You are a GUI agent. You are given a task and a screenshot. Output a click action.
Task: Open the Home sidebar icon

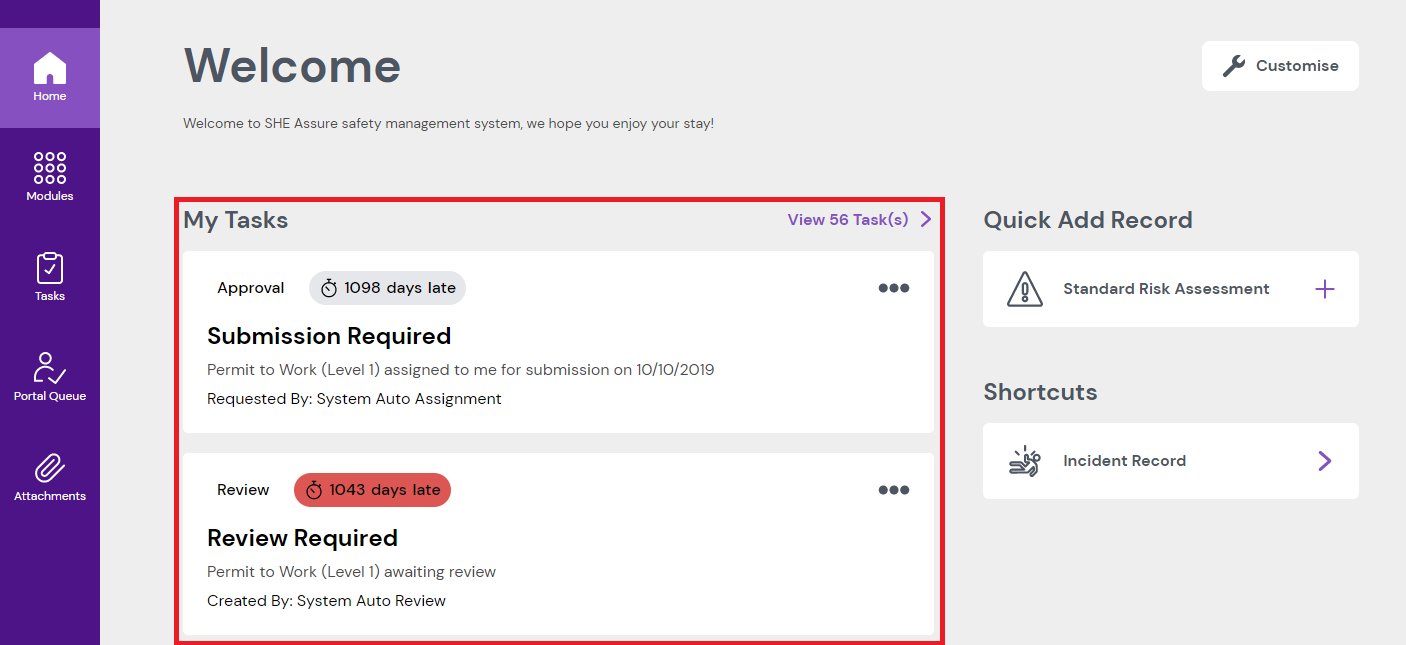click(50, 69)
